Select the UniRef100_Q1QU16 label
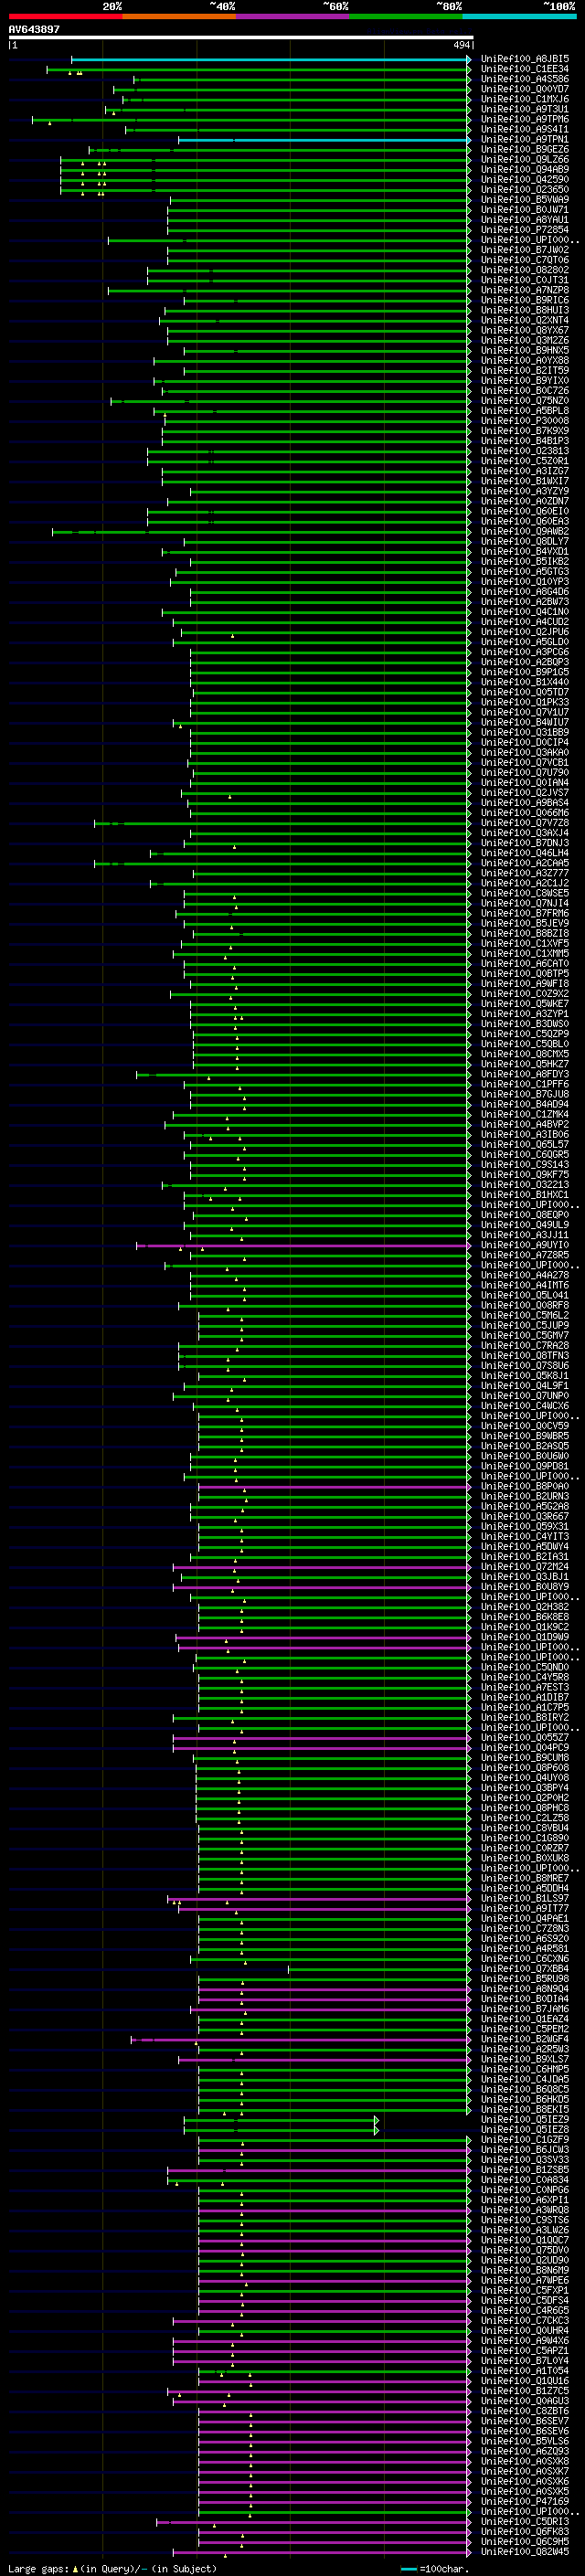 [x=525, y=2381]
